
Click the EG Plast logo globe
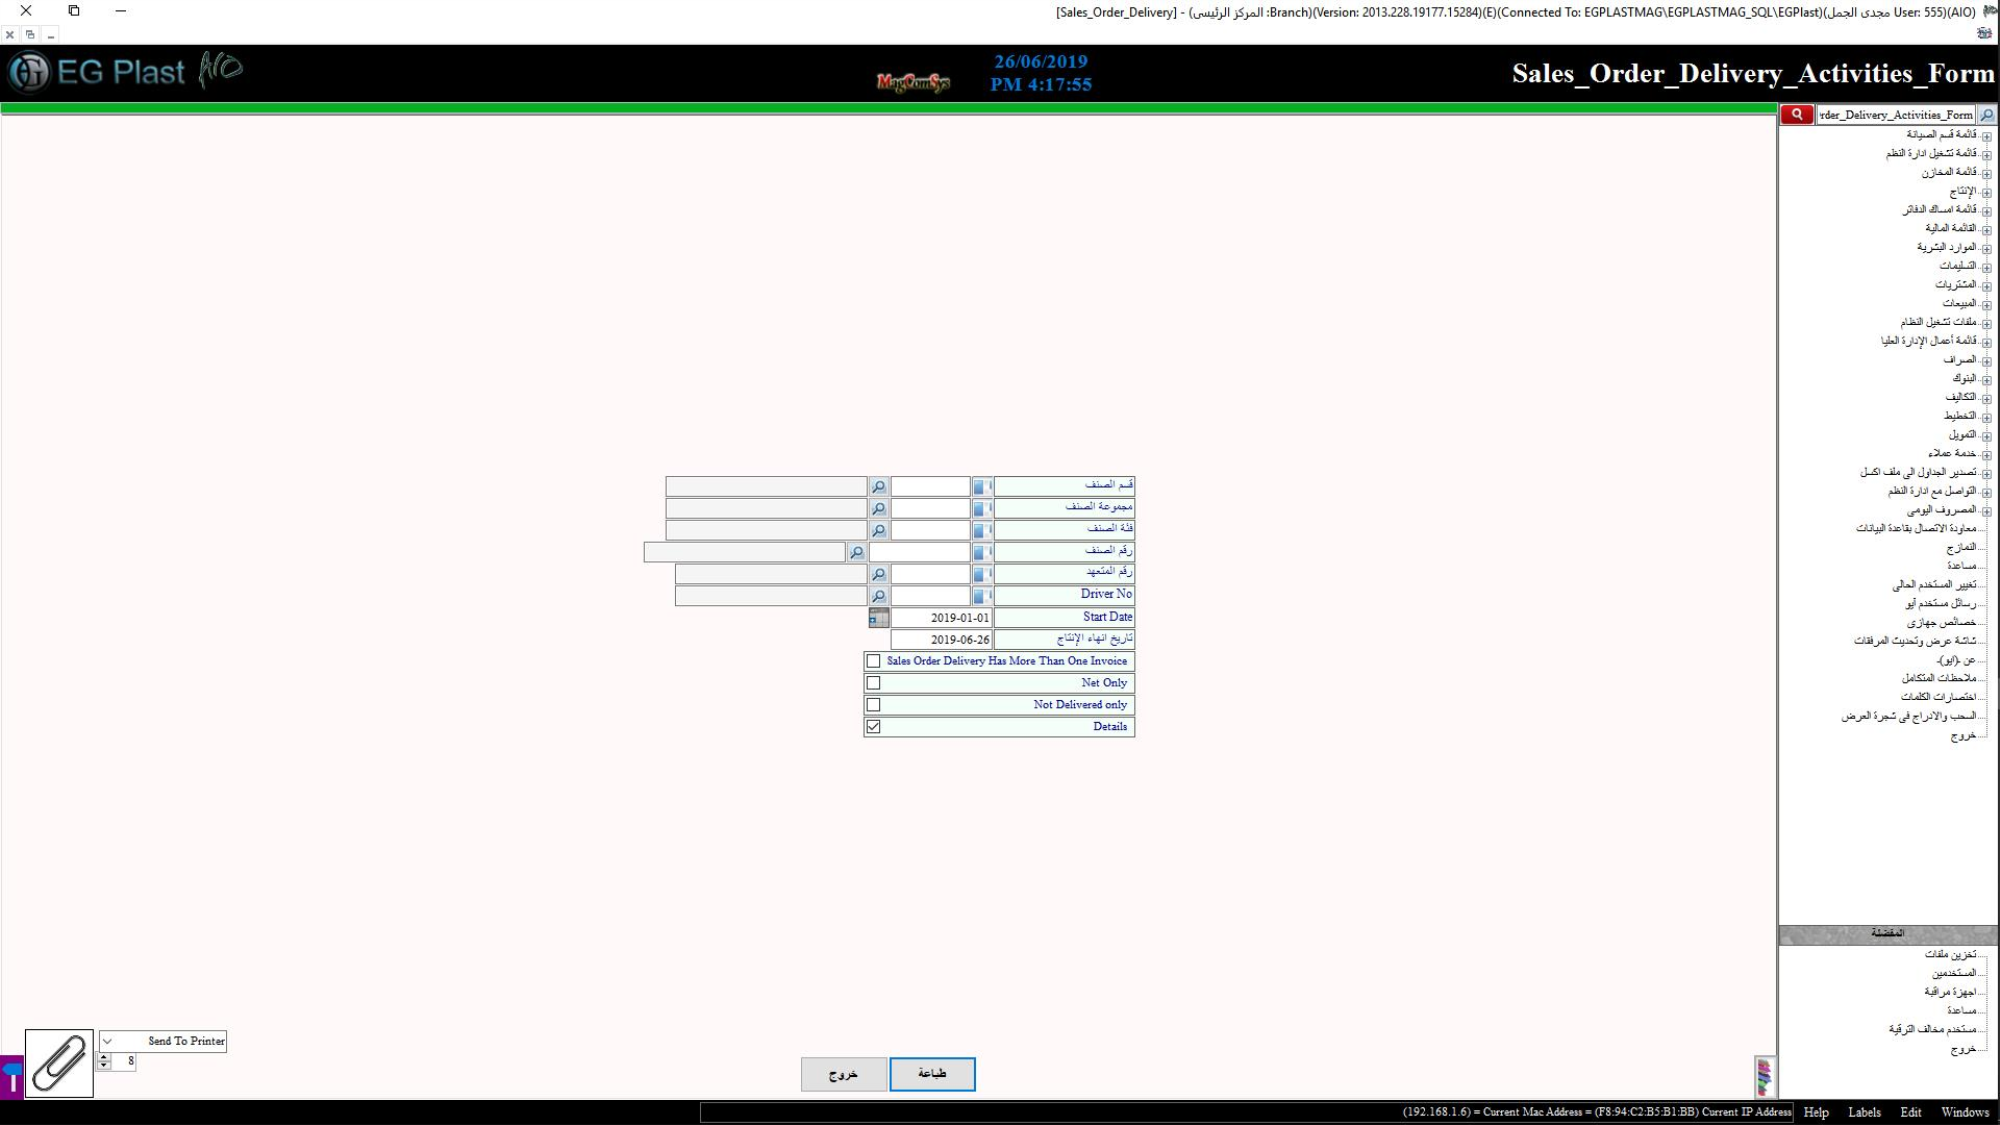(29, 72)
